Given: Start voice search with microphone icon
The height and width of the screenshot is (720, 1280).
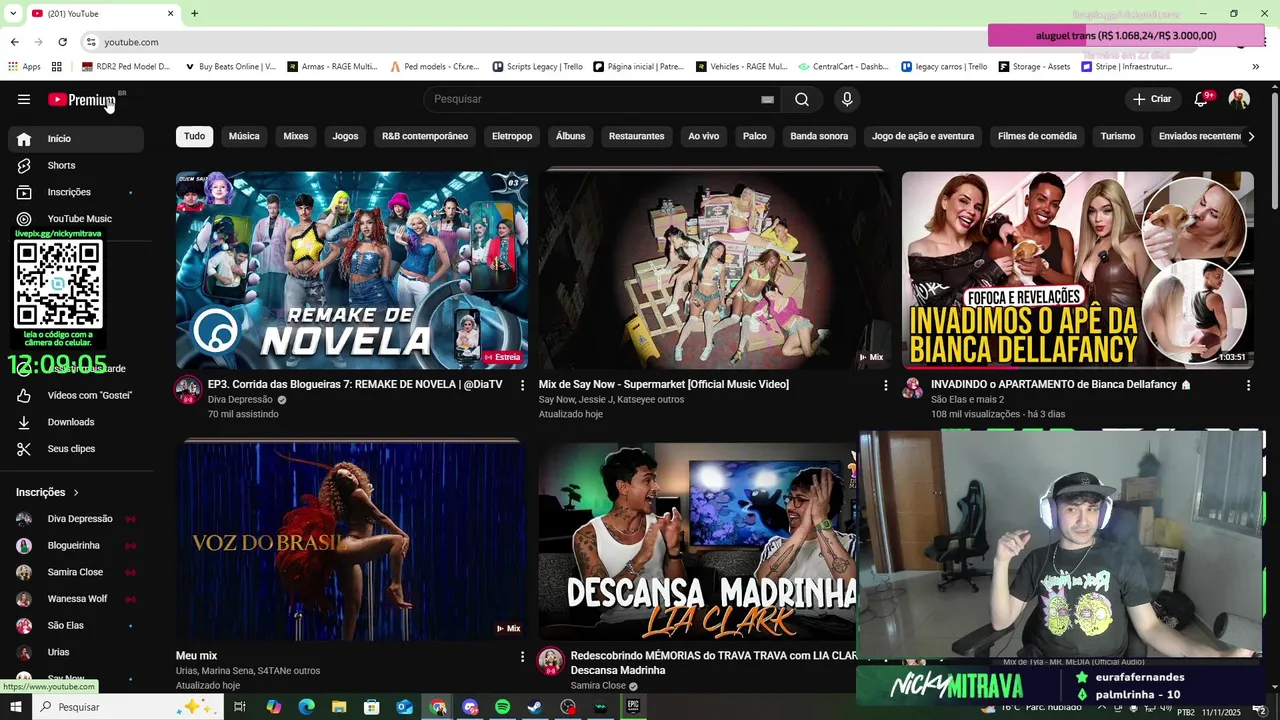Looking at the screenshot, I should click(847, 99).
